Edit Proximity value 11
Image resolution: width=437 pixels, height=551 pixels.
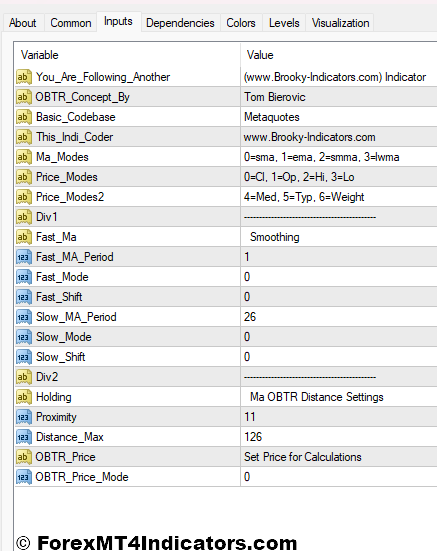click(x=339, y=417)
